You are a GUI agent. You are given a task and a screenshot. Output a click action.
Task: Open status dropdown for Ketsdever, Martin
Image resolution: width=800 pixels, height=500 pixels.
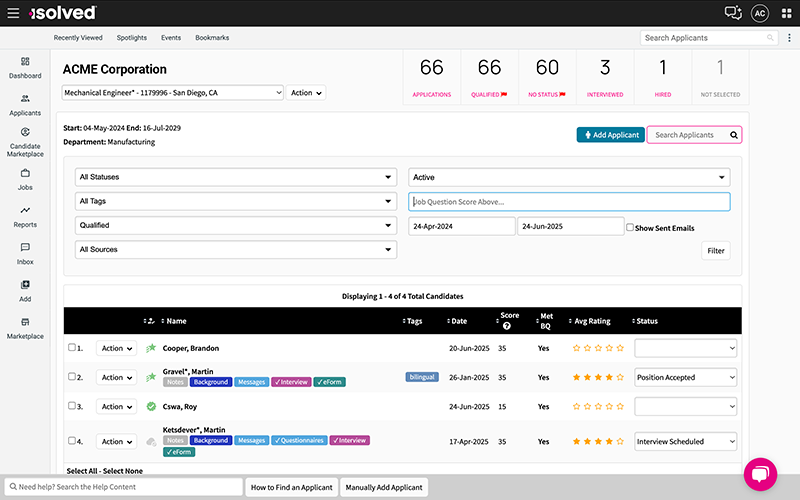pyautogui.click(x=685, y=441)
